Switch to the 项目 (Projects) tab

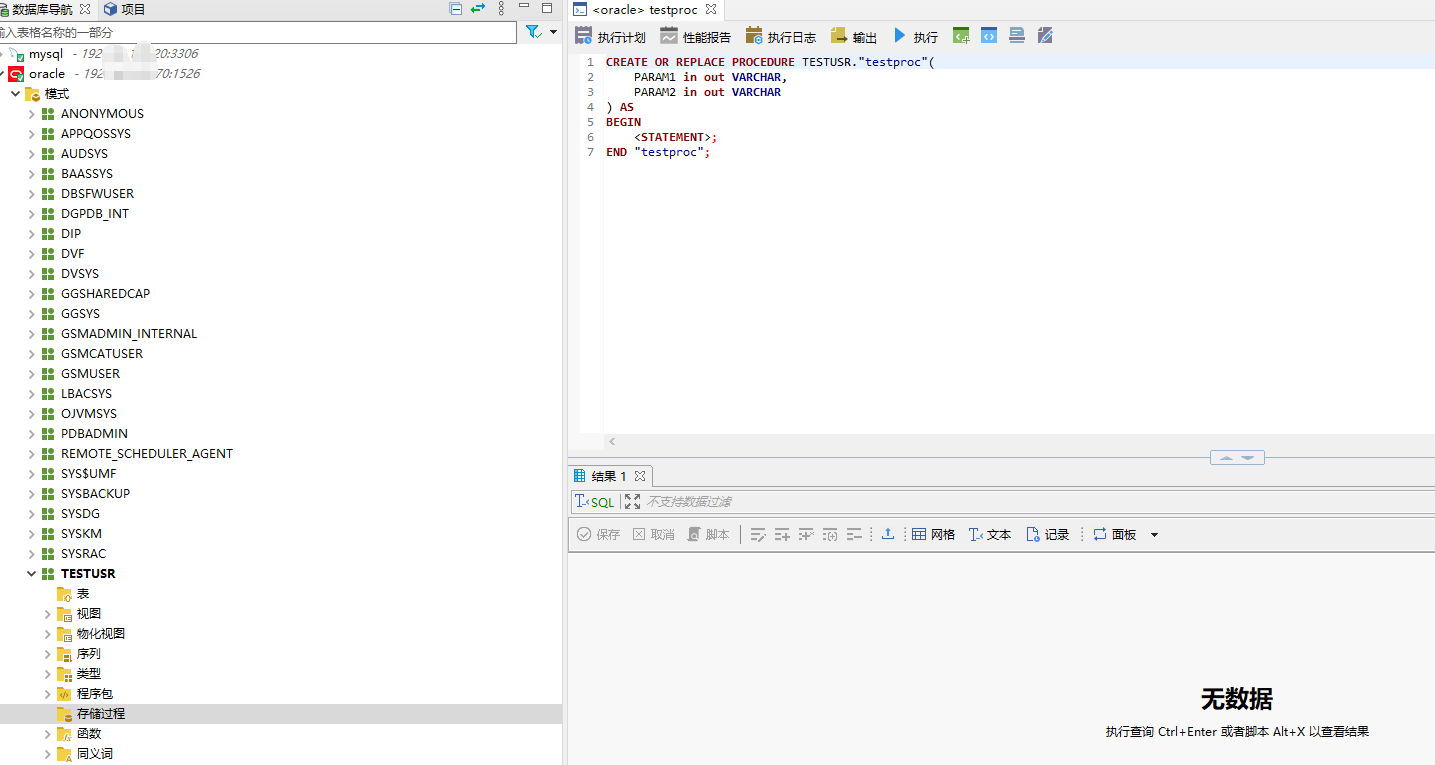click(x=124, y=9)
